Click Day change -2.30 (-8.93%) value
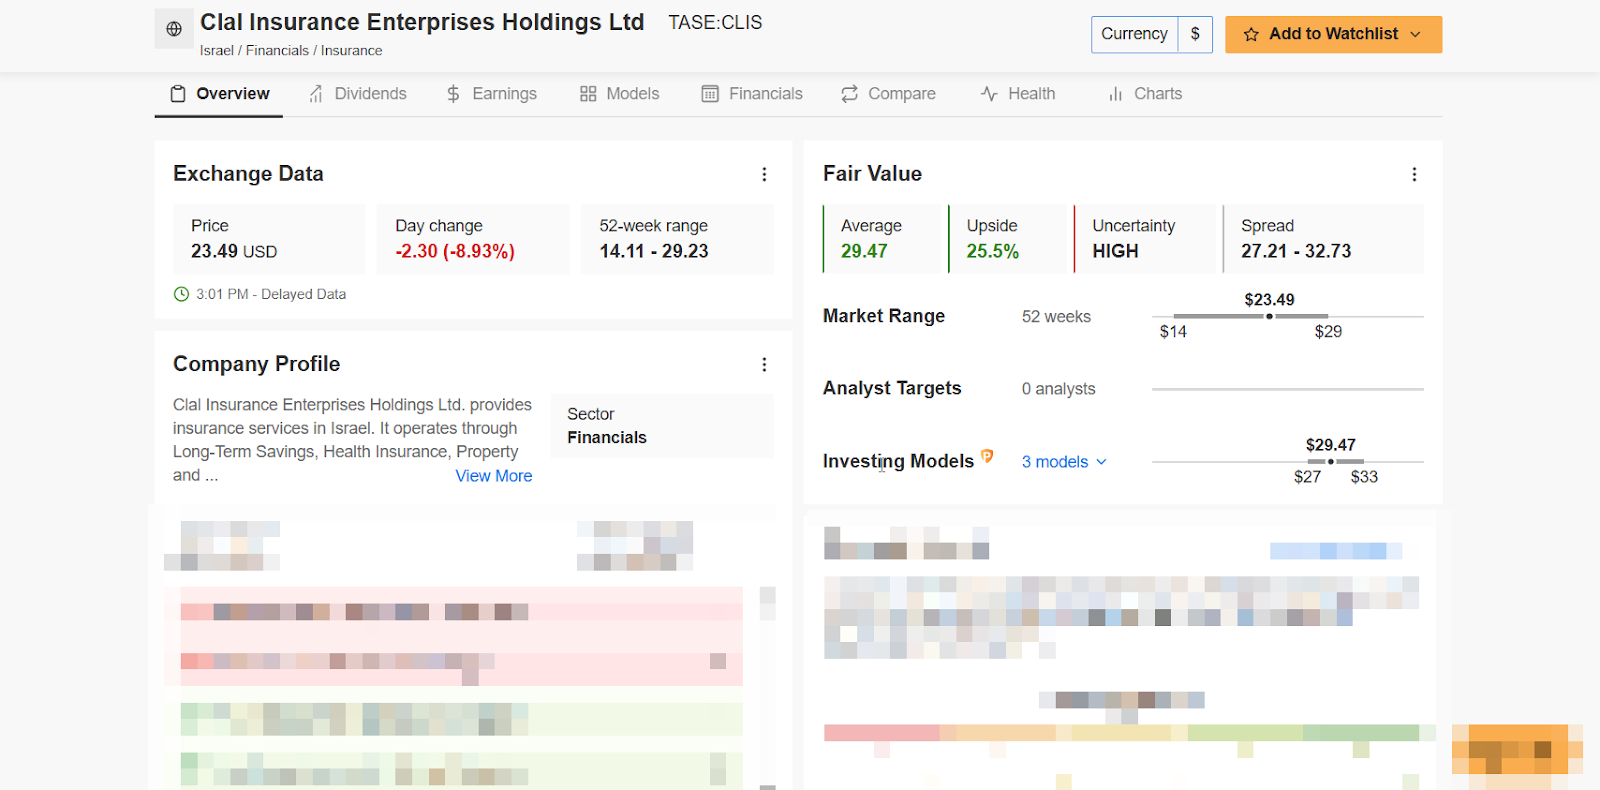This screenshot has width=1600, height=790. [x=455, y=251]
